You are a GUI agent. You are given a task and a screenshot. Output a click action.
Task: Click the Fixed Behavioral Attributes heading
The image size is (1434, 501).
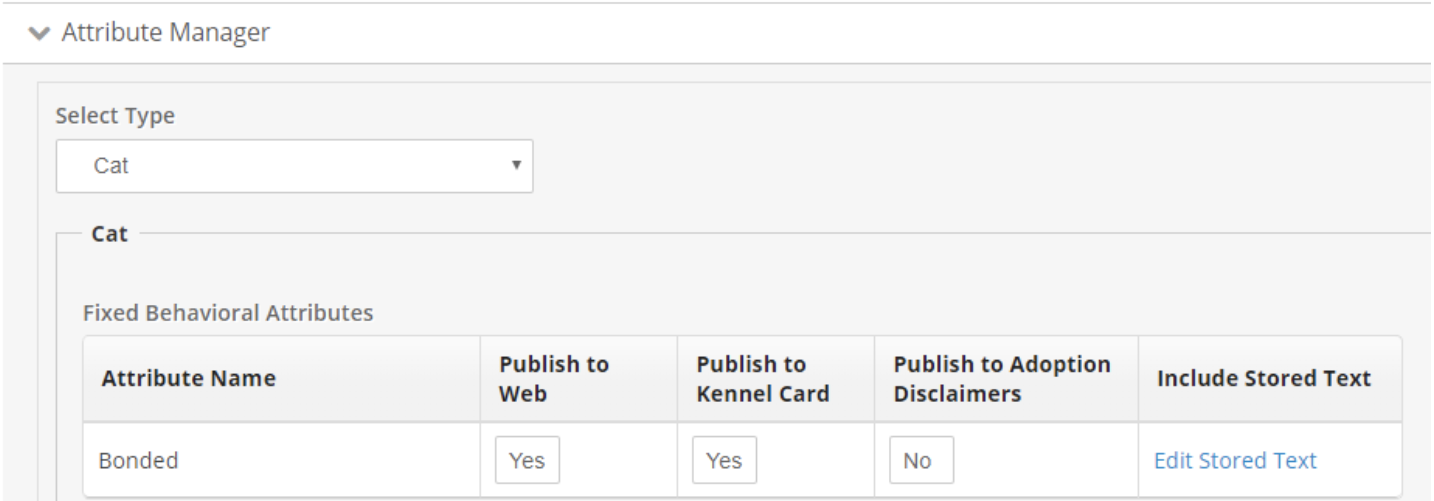[228, 313]
